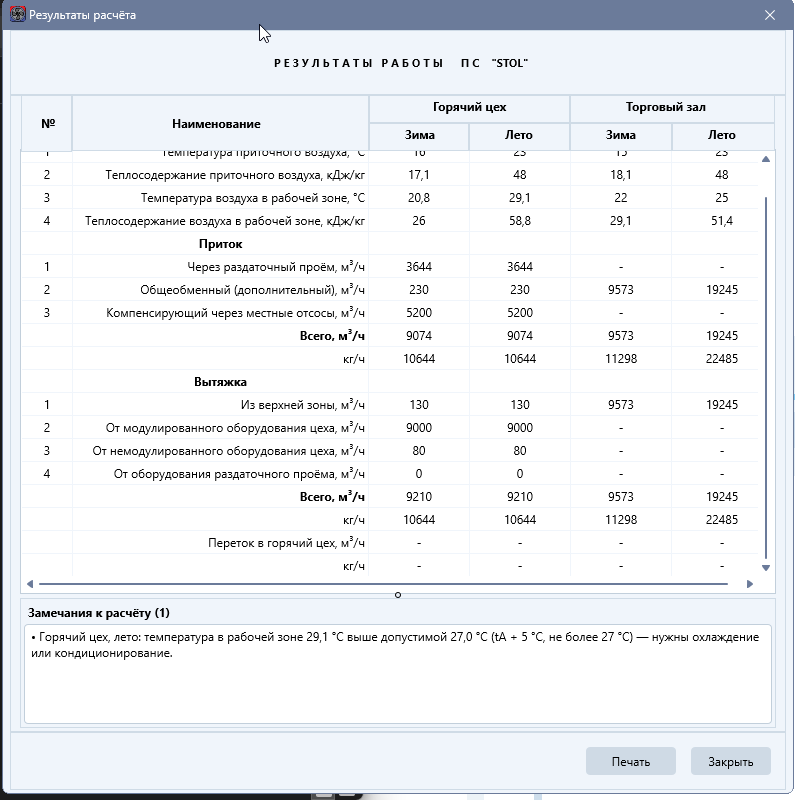Screen dimensions: 795x800
Task: Click the remark text about Горячий цех, лето
Action: (395, 645)
